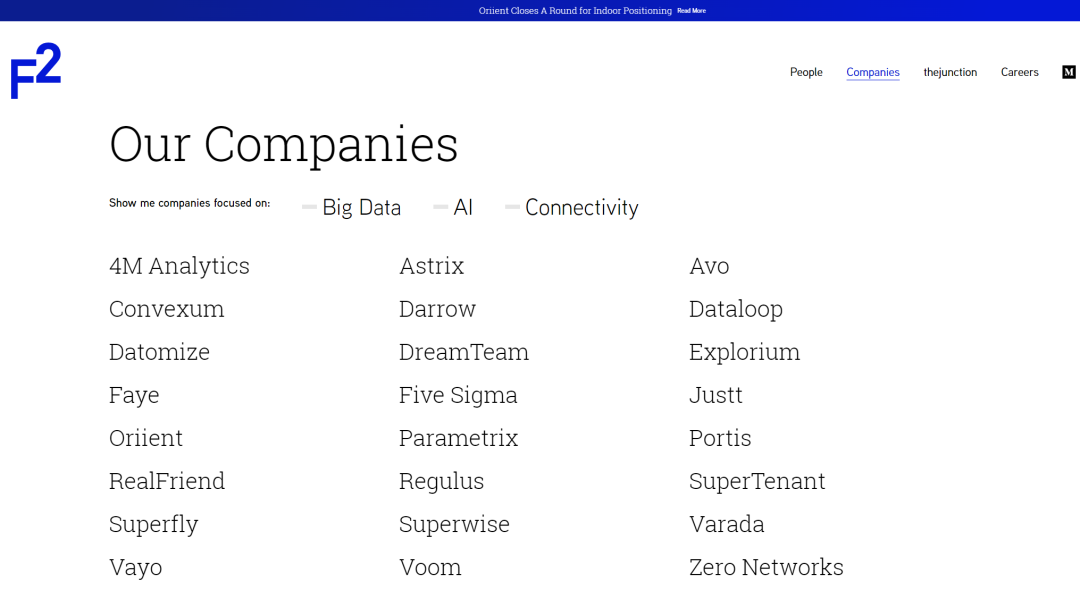This screenshot has width=1080, height=607.
Task: Open the Medium icon link
Action: point(1068,72)
